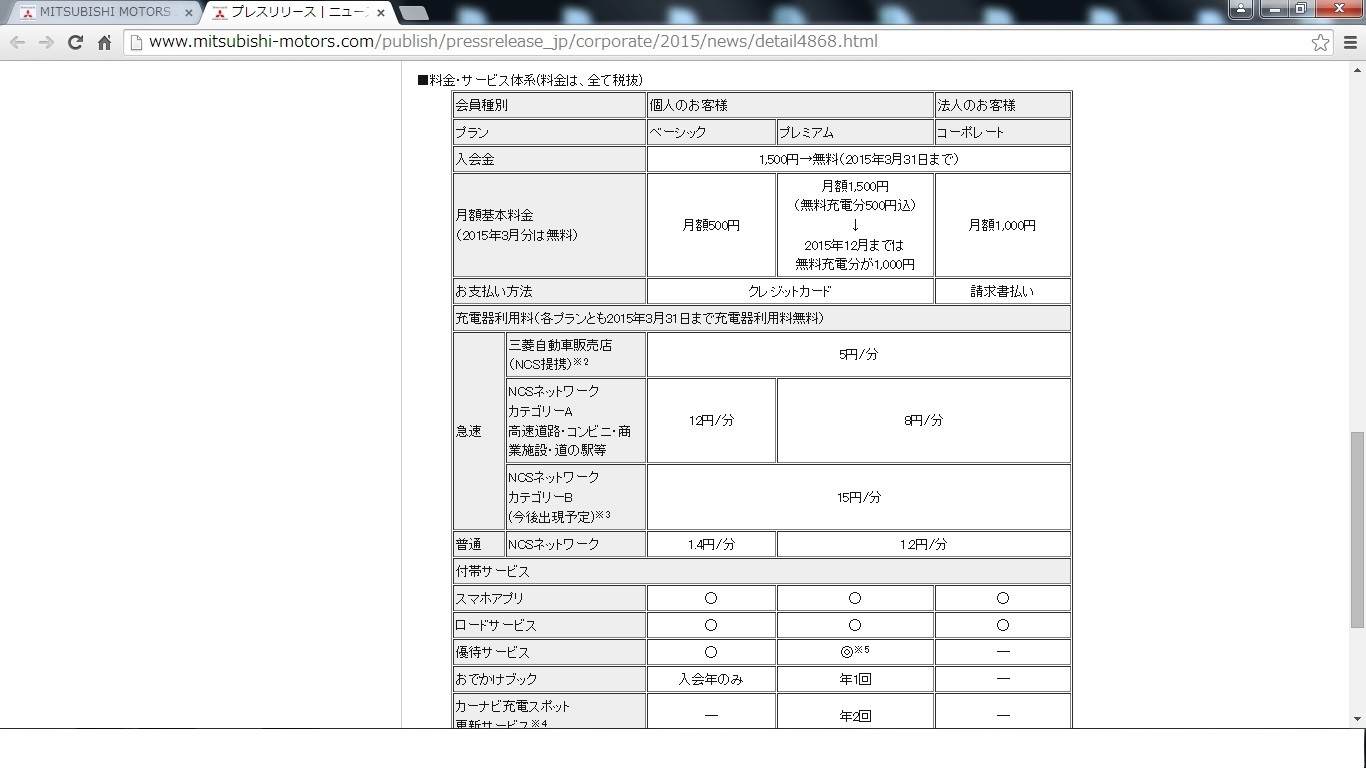
Task: Click the vertical scrollbar thumb
Action: (x=1357, y=530)
